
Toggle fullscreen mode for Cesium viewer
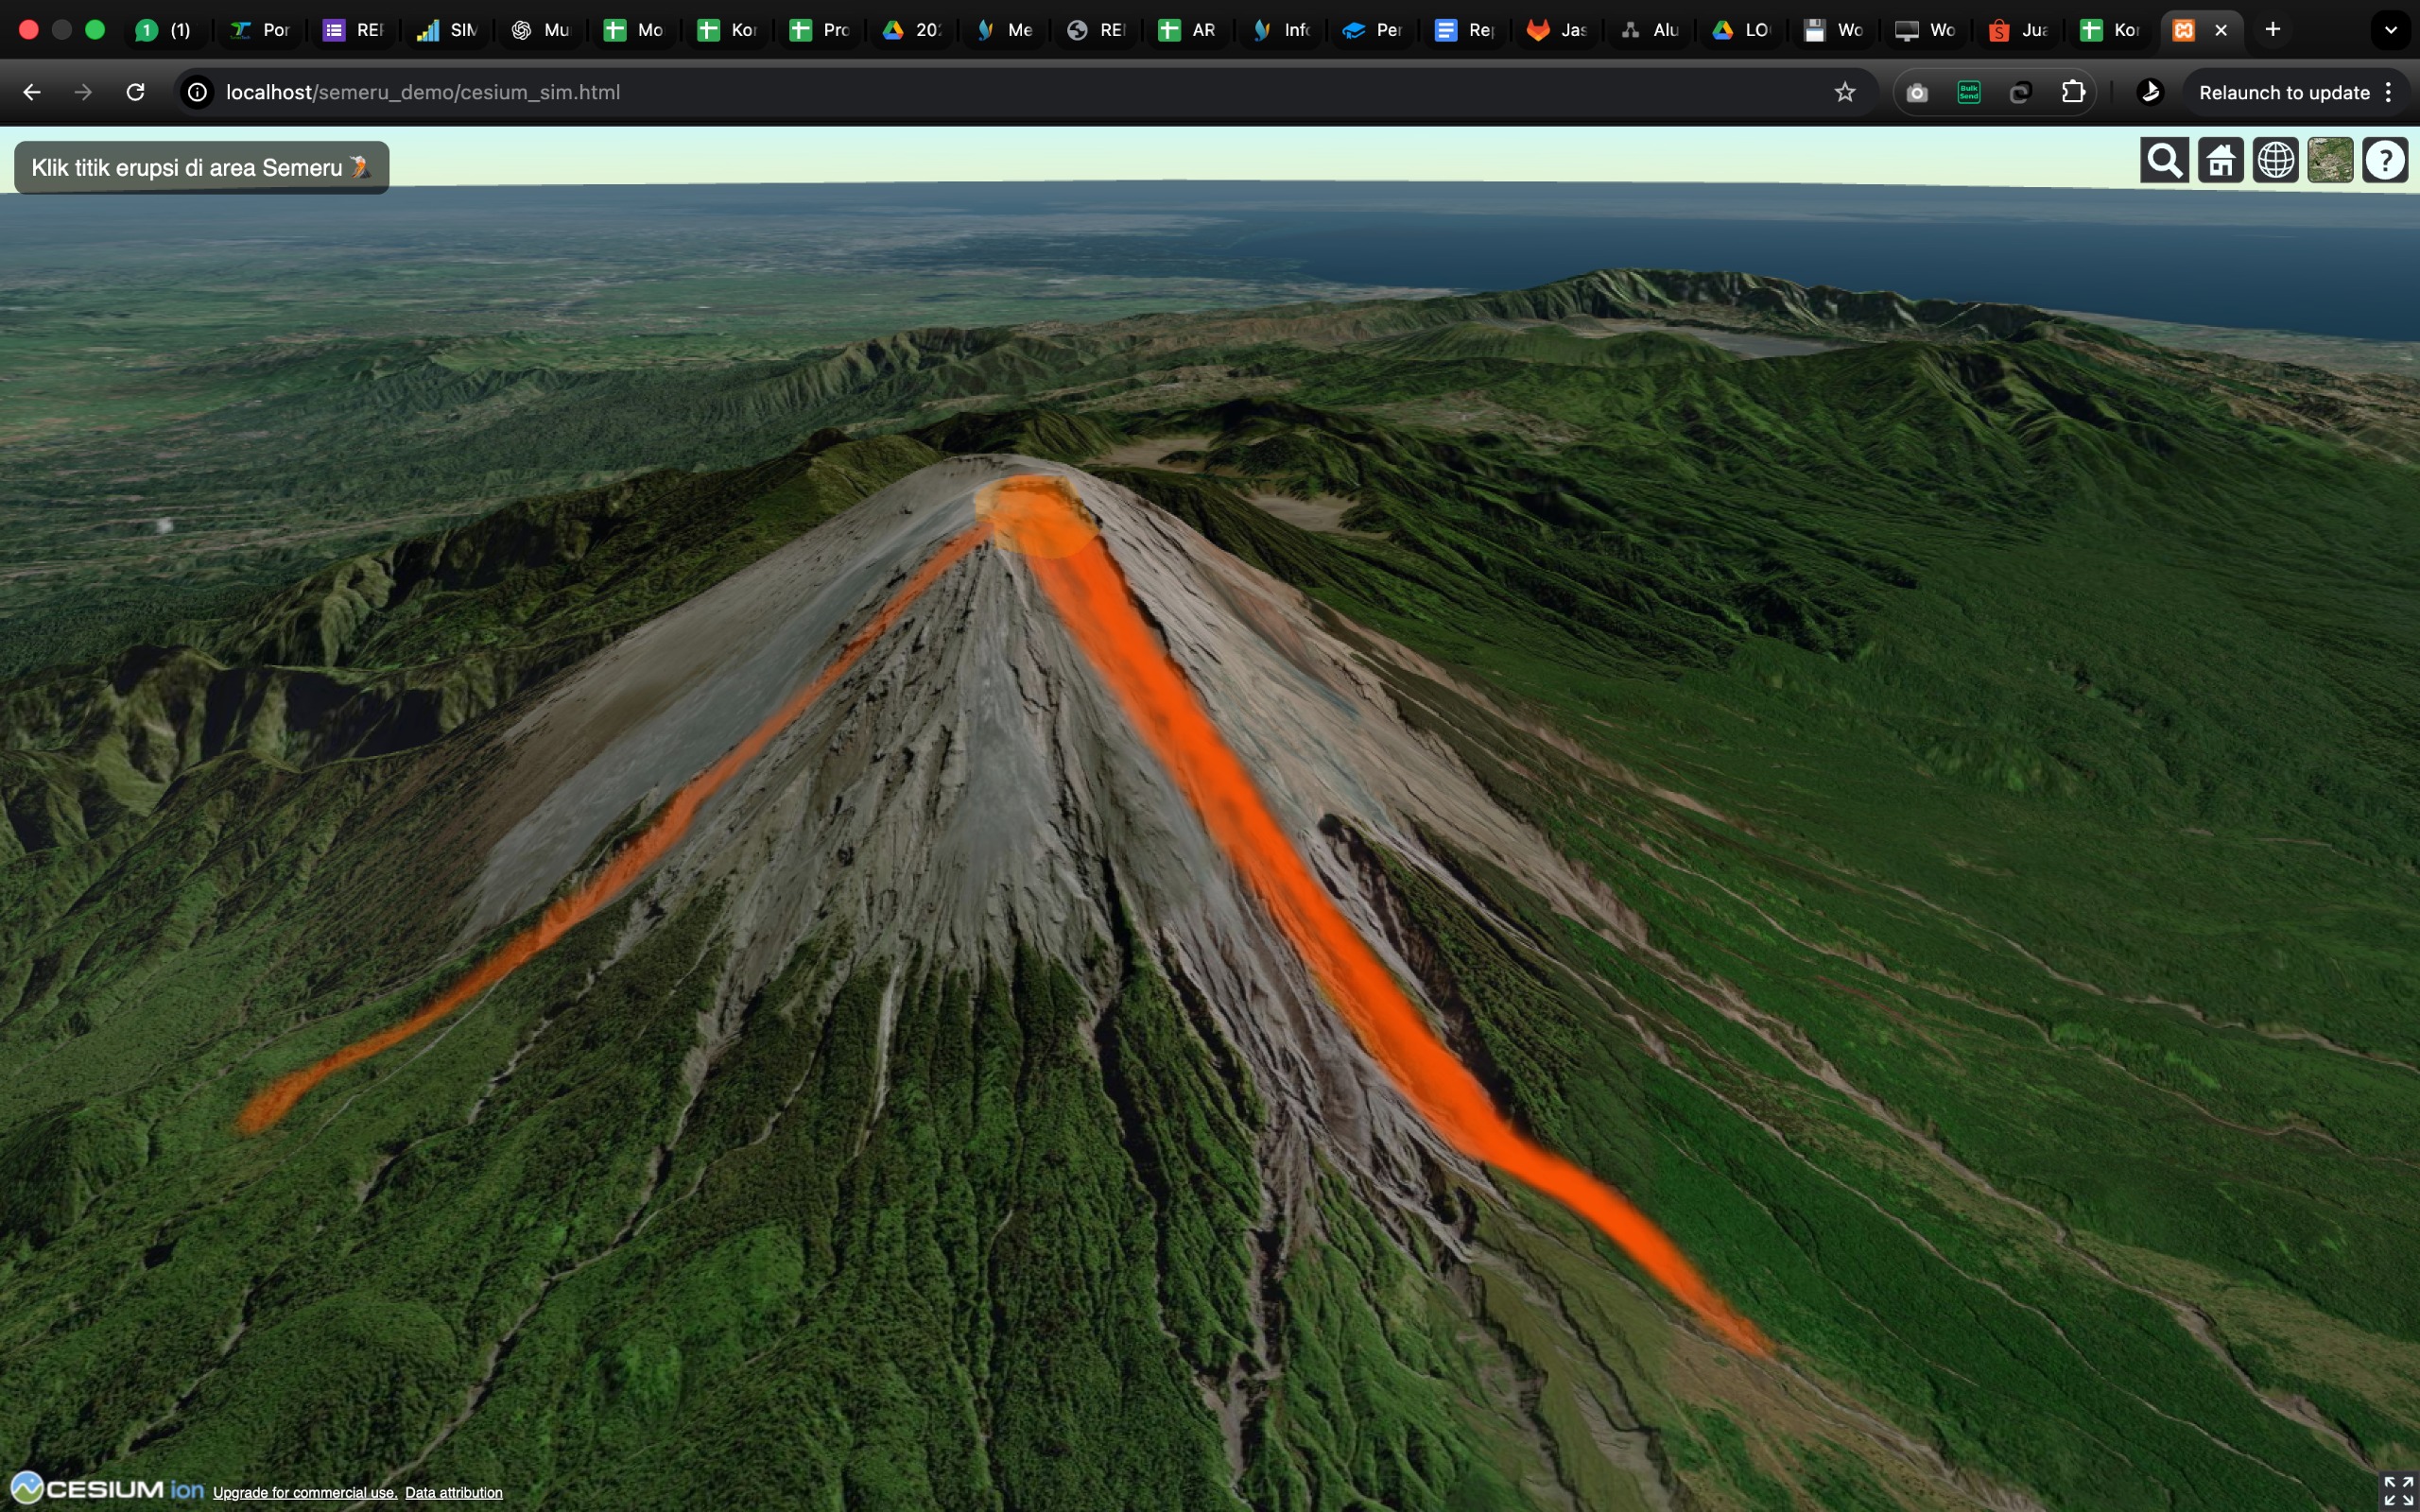coord(2397,1490)
